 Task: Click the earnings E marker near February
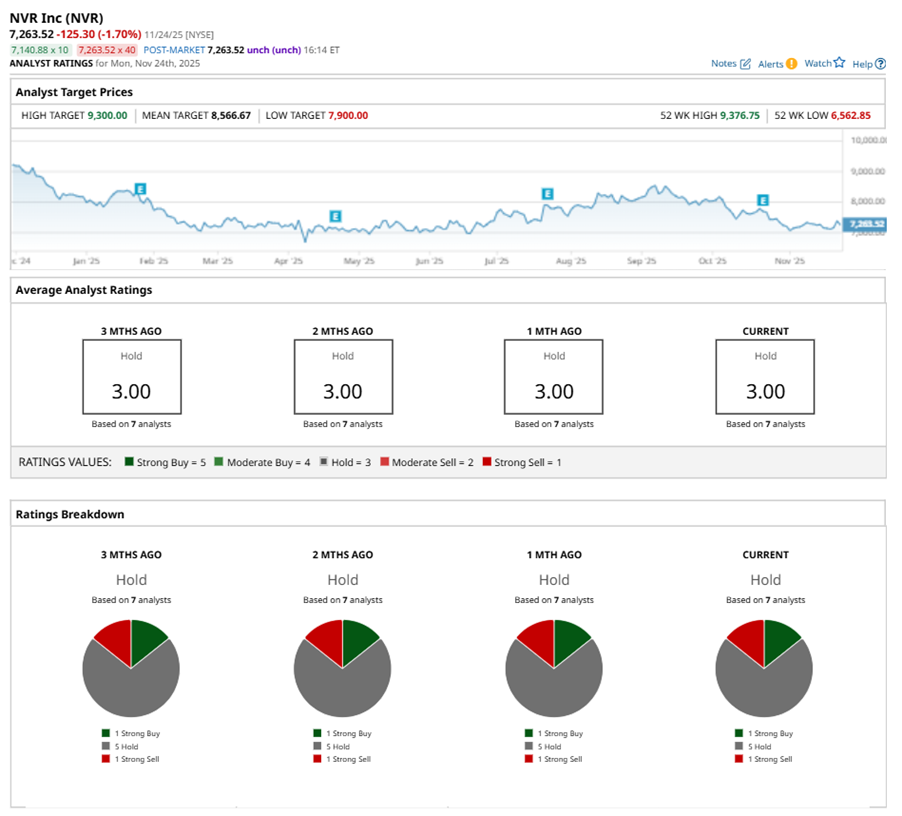(141, 189)
